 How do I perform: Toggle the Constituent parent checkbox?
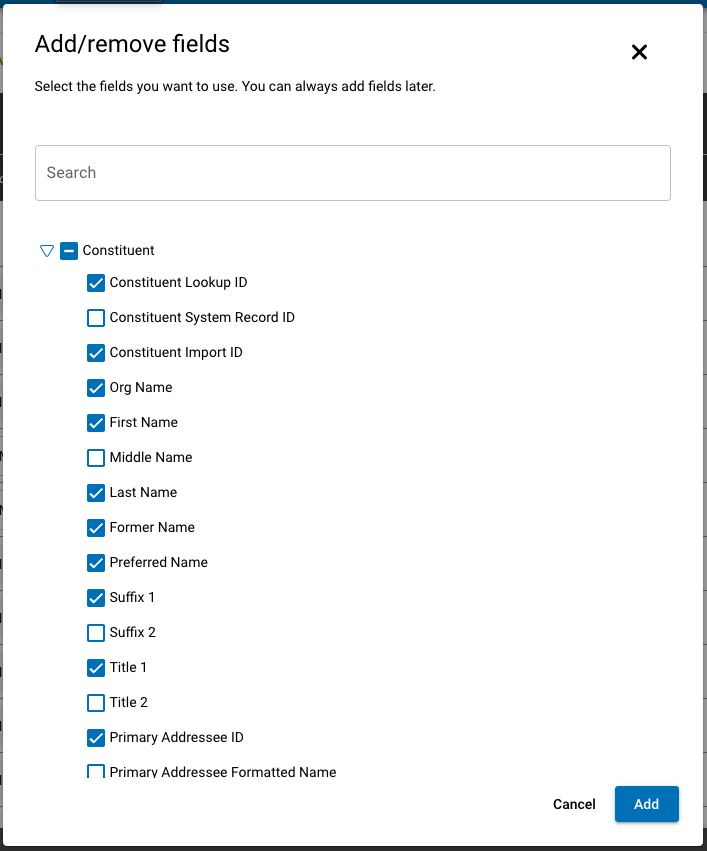pyautogui.click(x=69, y=251)
